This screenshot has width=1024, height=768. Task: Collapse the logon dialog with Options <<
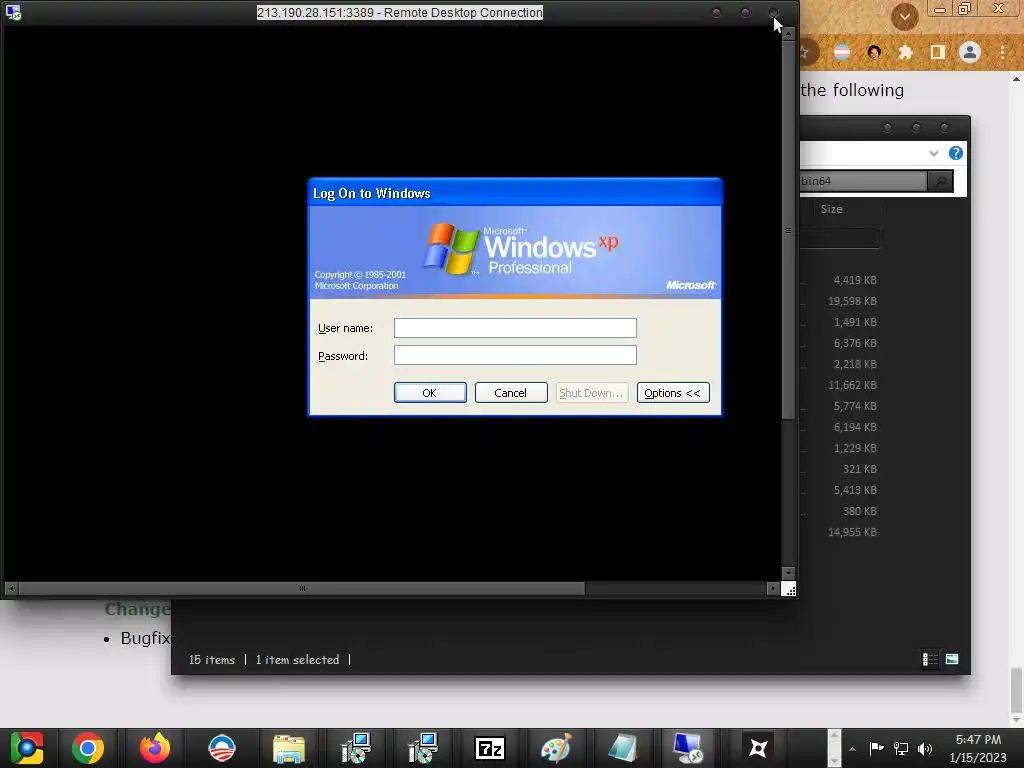coord(673,392)
